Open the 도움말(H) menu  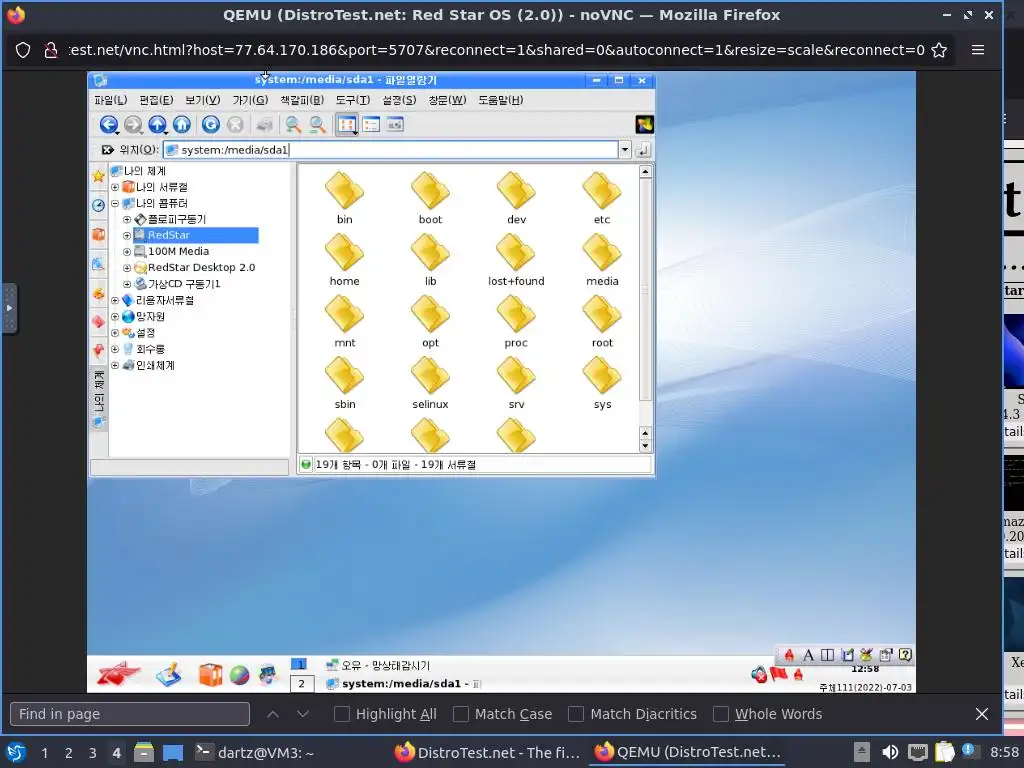click(x=501, y=100)
